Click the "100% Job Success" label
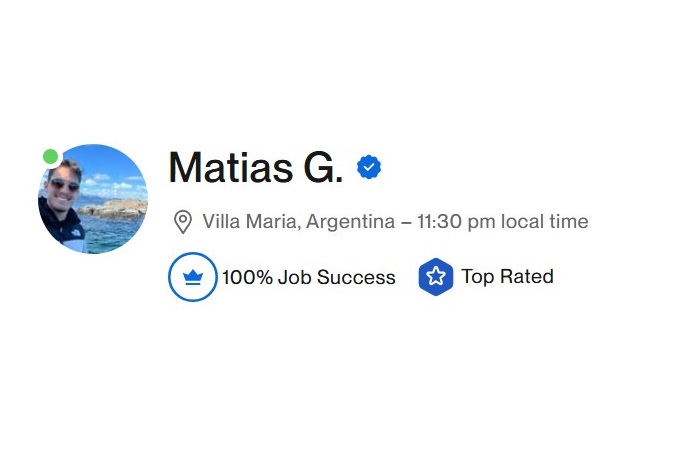This screenshot has width=689, height=450. (x=308, y=278)
